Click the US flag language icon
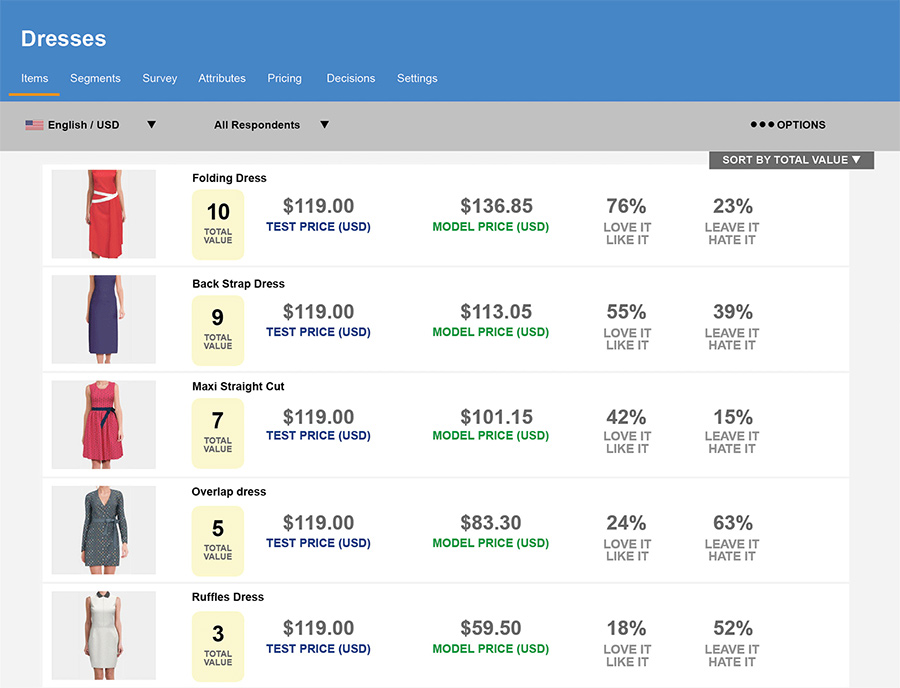 pyautogui.click(x=34, y=125)
